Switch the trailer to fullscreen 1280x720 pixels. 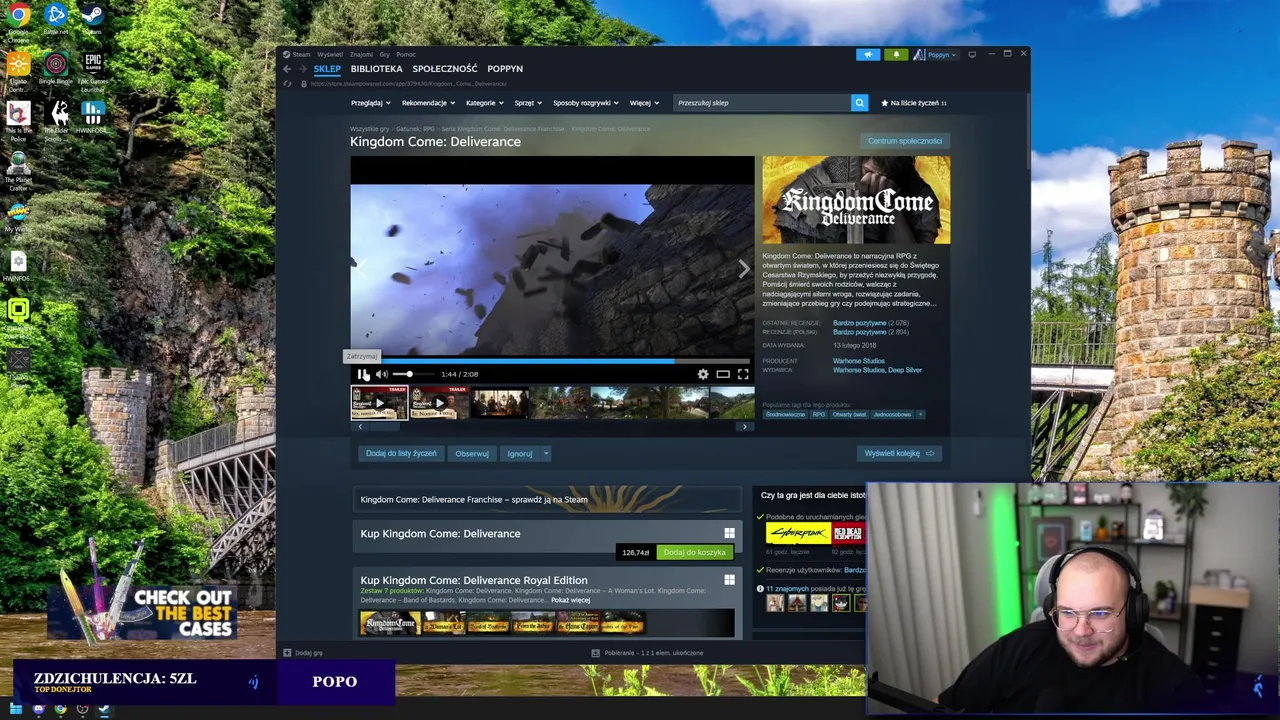coord(743,374)
